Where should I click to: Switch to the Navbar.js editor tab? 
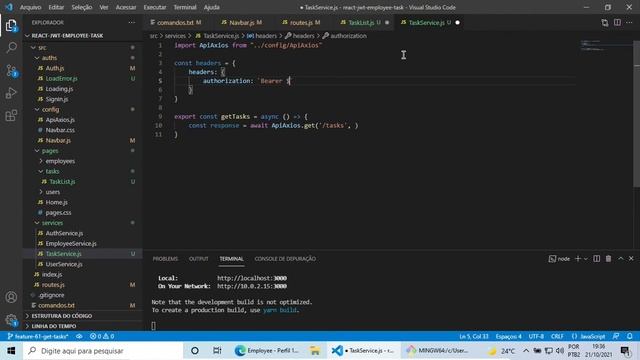point(242,23)
